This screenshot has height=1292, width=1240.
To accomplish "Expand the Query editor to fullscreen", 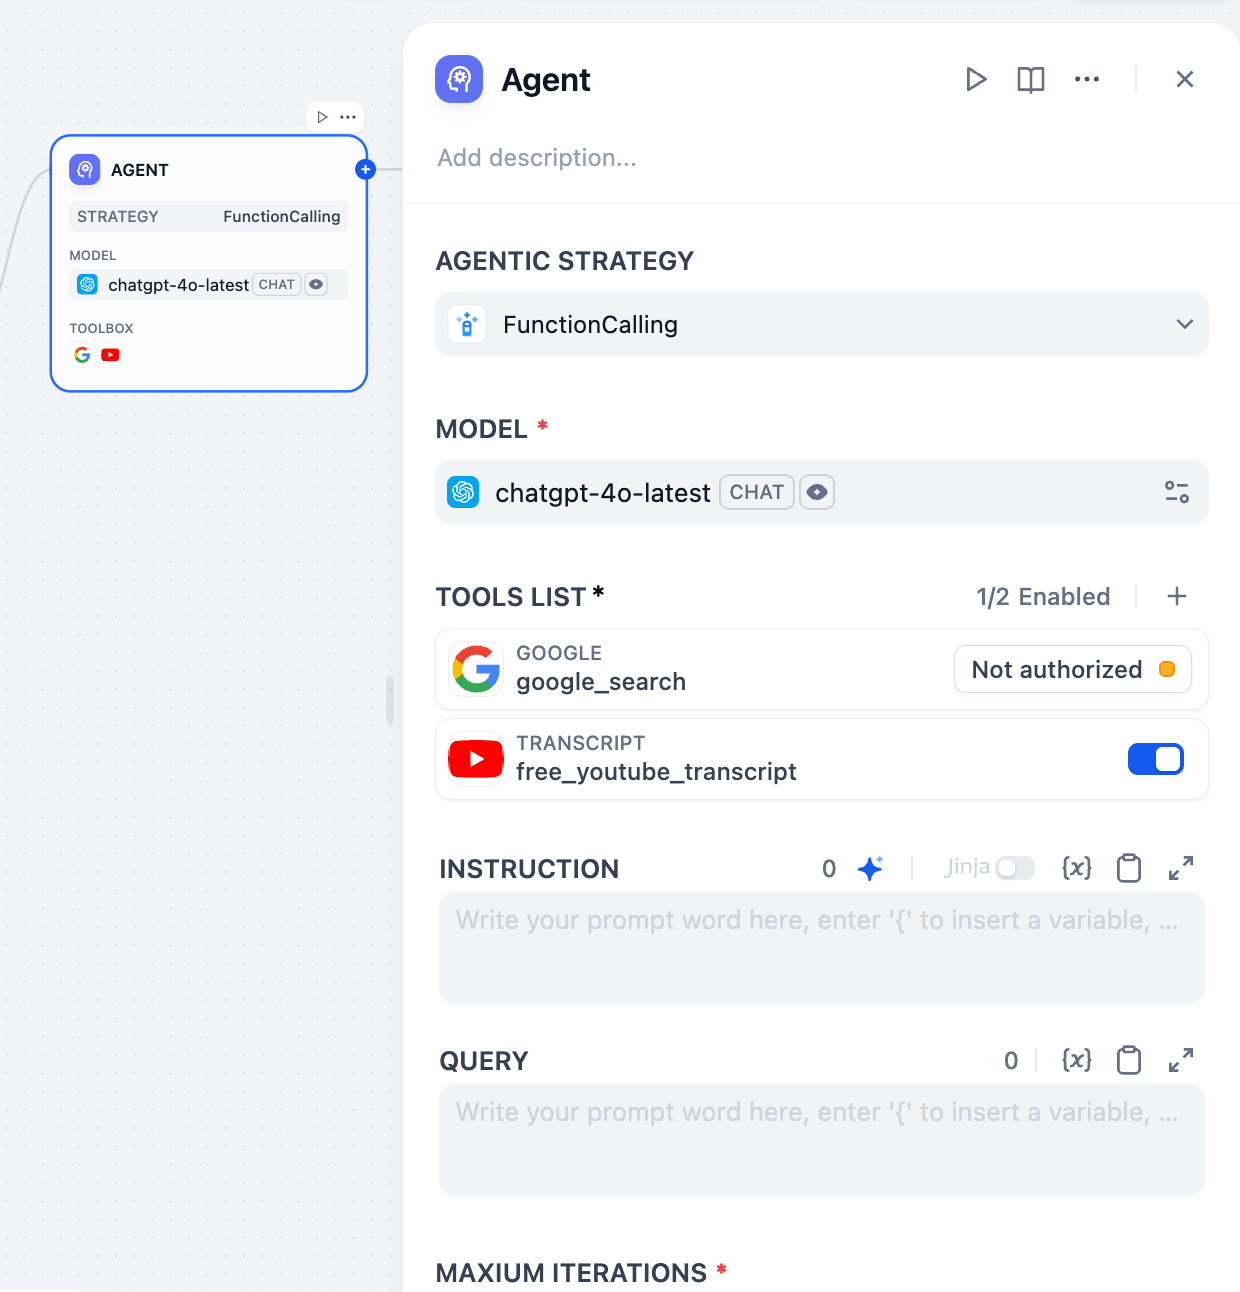I will 1181,1060.
